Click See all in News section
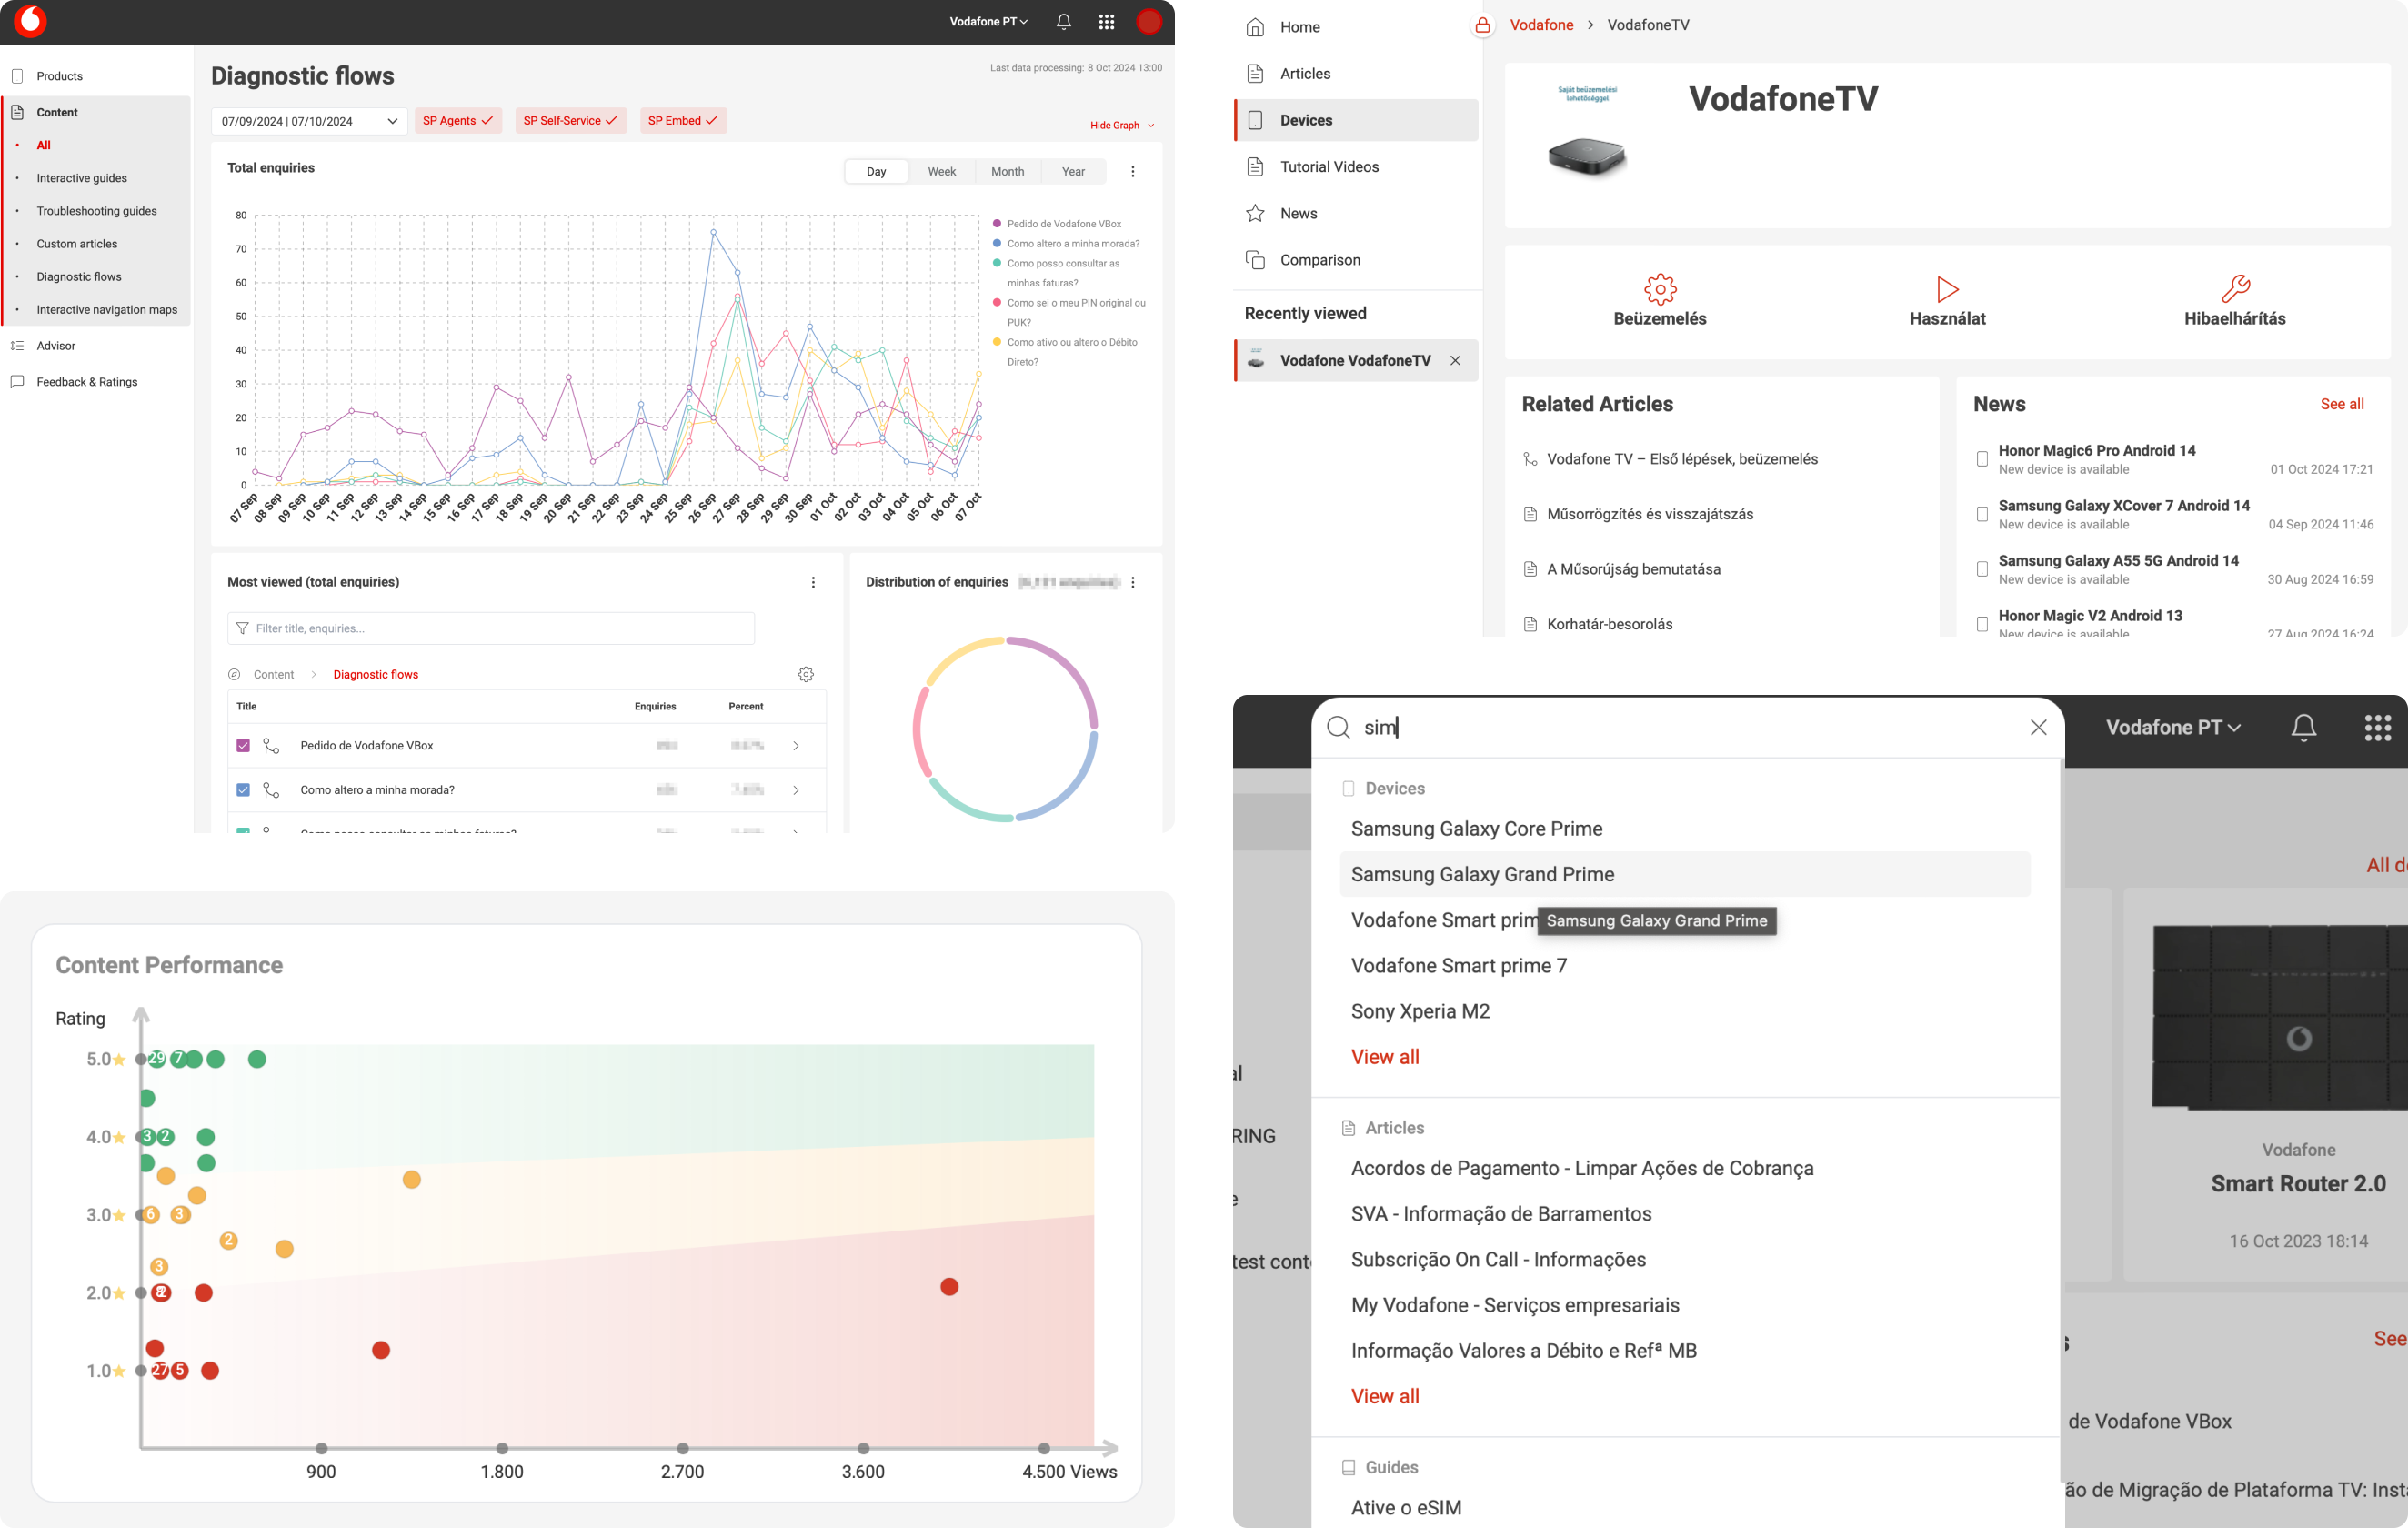The height and width of the screenshot is (1528, 2408). pos(2341,404)
